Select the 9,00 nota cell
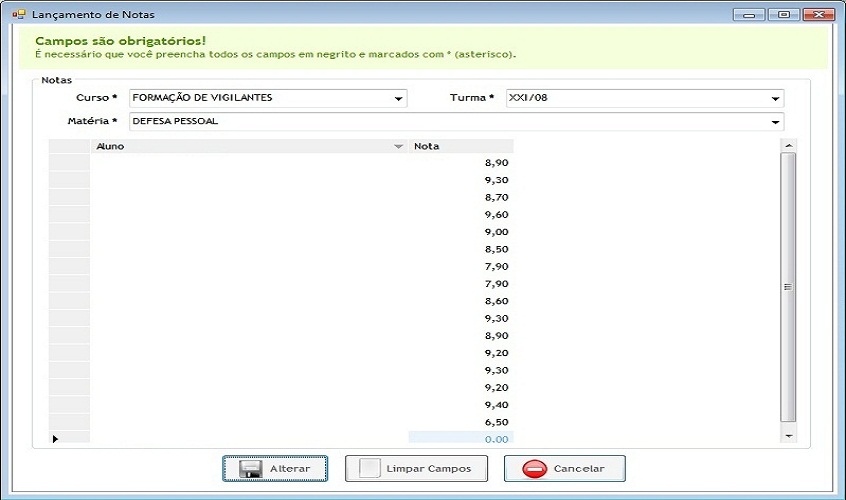Viewport: 846px width, 500px height. (x=461, y=231)
